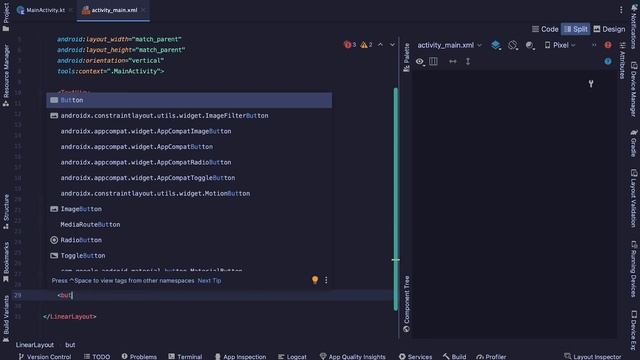Switch editor to Split view
The width and height of the screenshot is (640, 360).
pyautogui.click(x=576, y=29)
